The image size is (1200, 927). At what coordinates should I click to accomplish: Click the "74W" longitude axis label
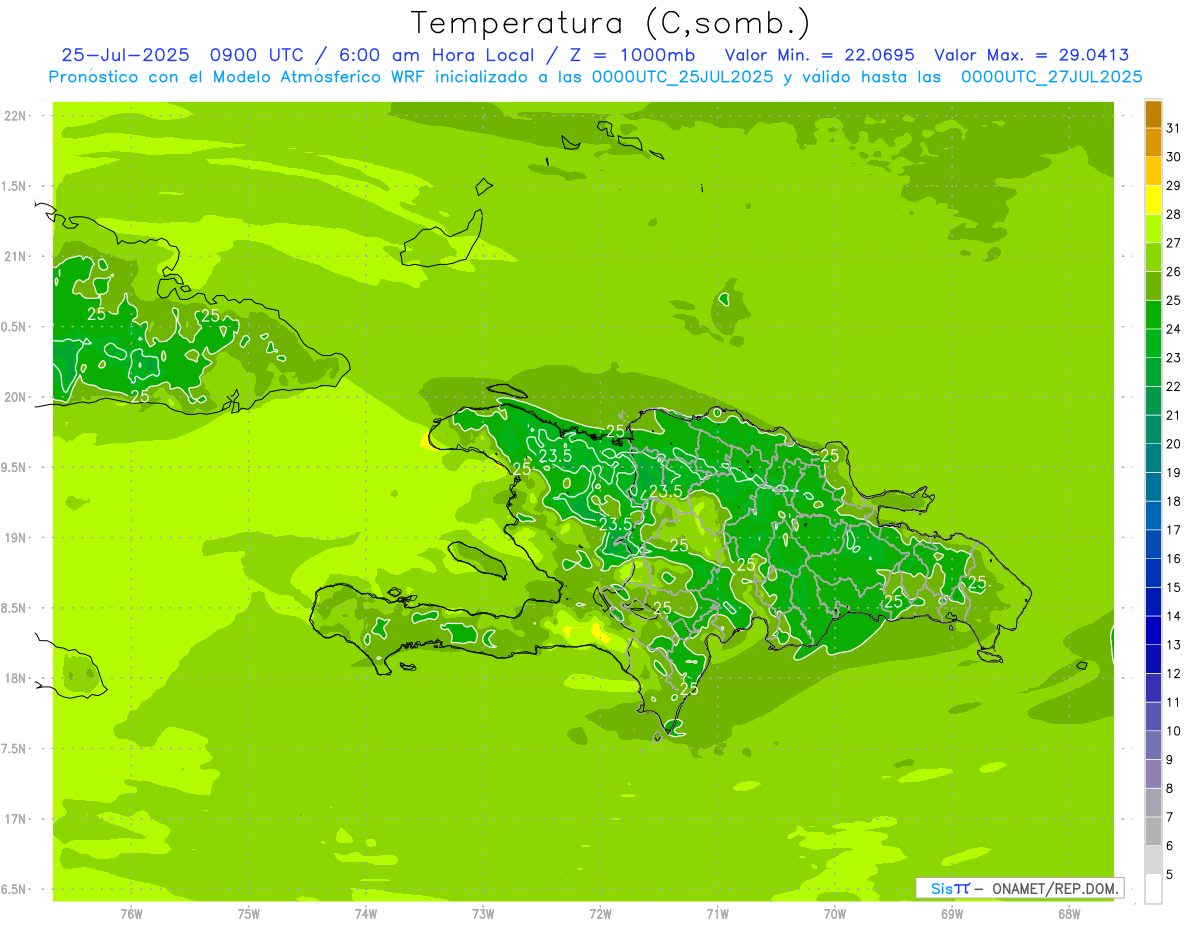click(366, 914)
